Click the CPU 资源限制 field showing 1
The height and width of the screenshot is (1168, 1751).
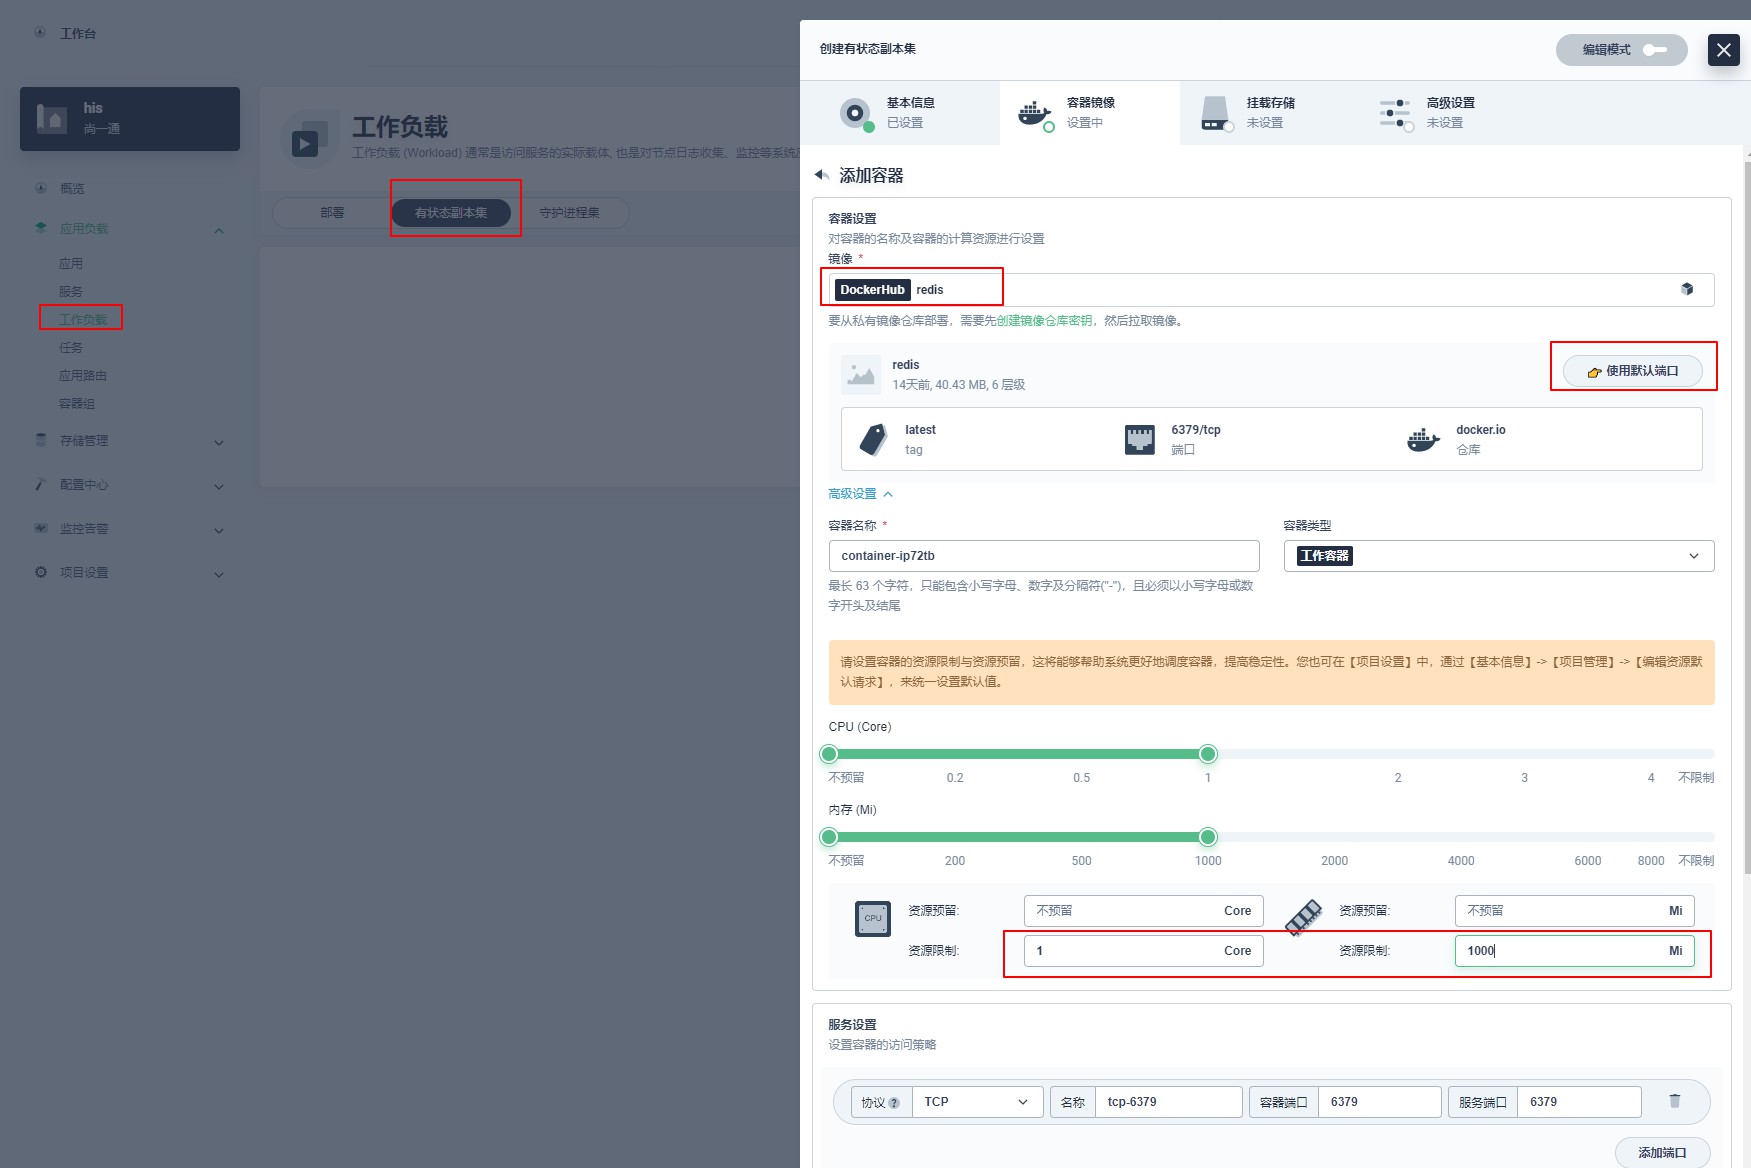click(x=1143, y=951)
